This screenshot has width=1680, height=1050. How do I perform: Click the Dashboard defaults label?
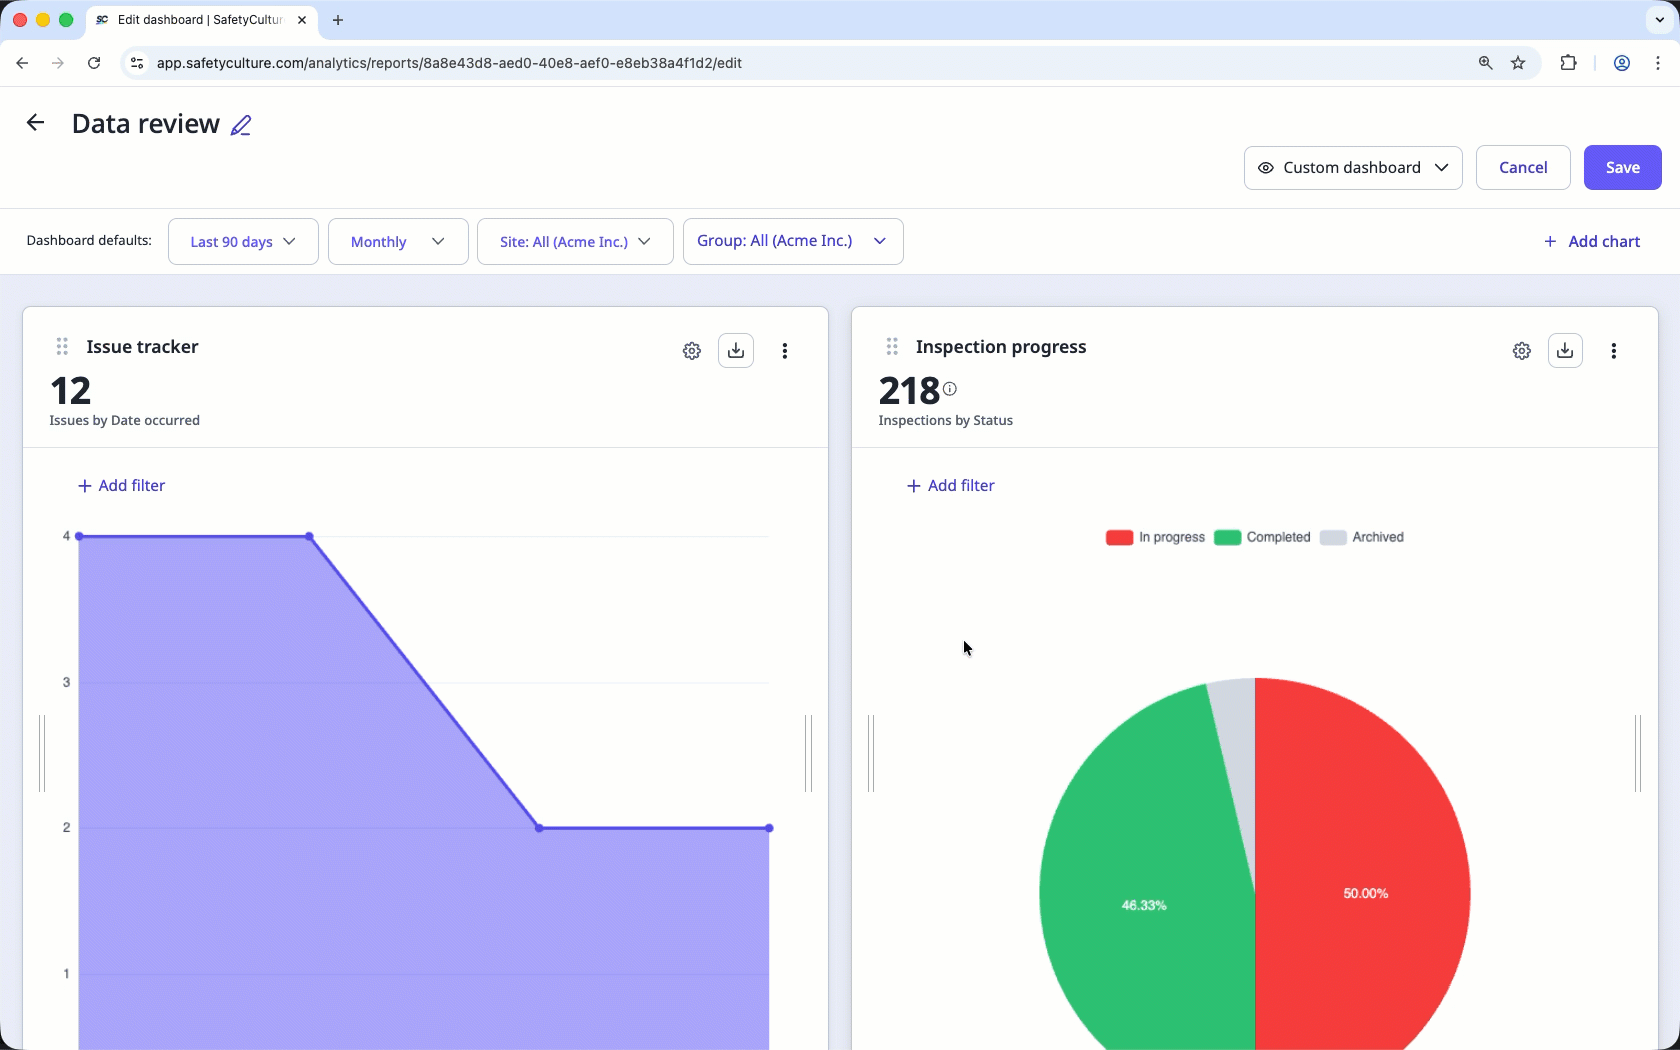point(89,240)
